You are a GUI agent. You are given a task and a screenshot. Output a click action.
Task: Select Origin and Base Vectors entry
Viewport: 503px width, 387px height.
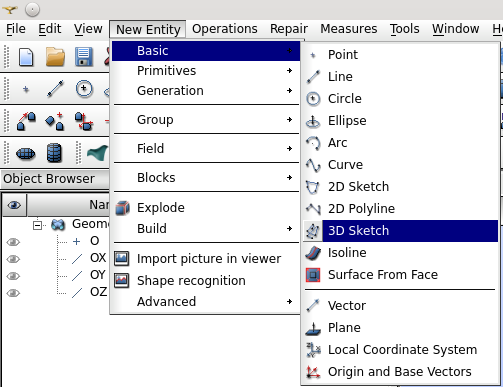click(x=400, y=372)
